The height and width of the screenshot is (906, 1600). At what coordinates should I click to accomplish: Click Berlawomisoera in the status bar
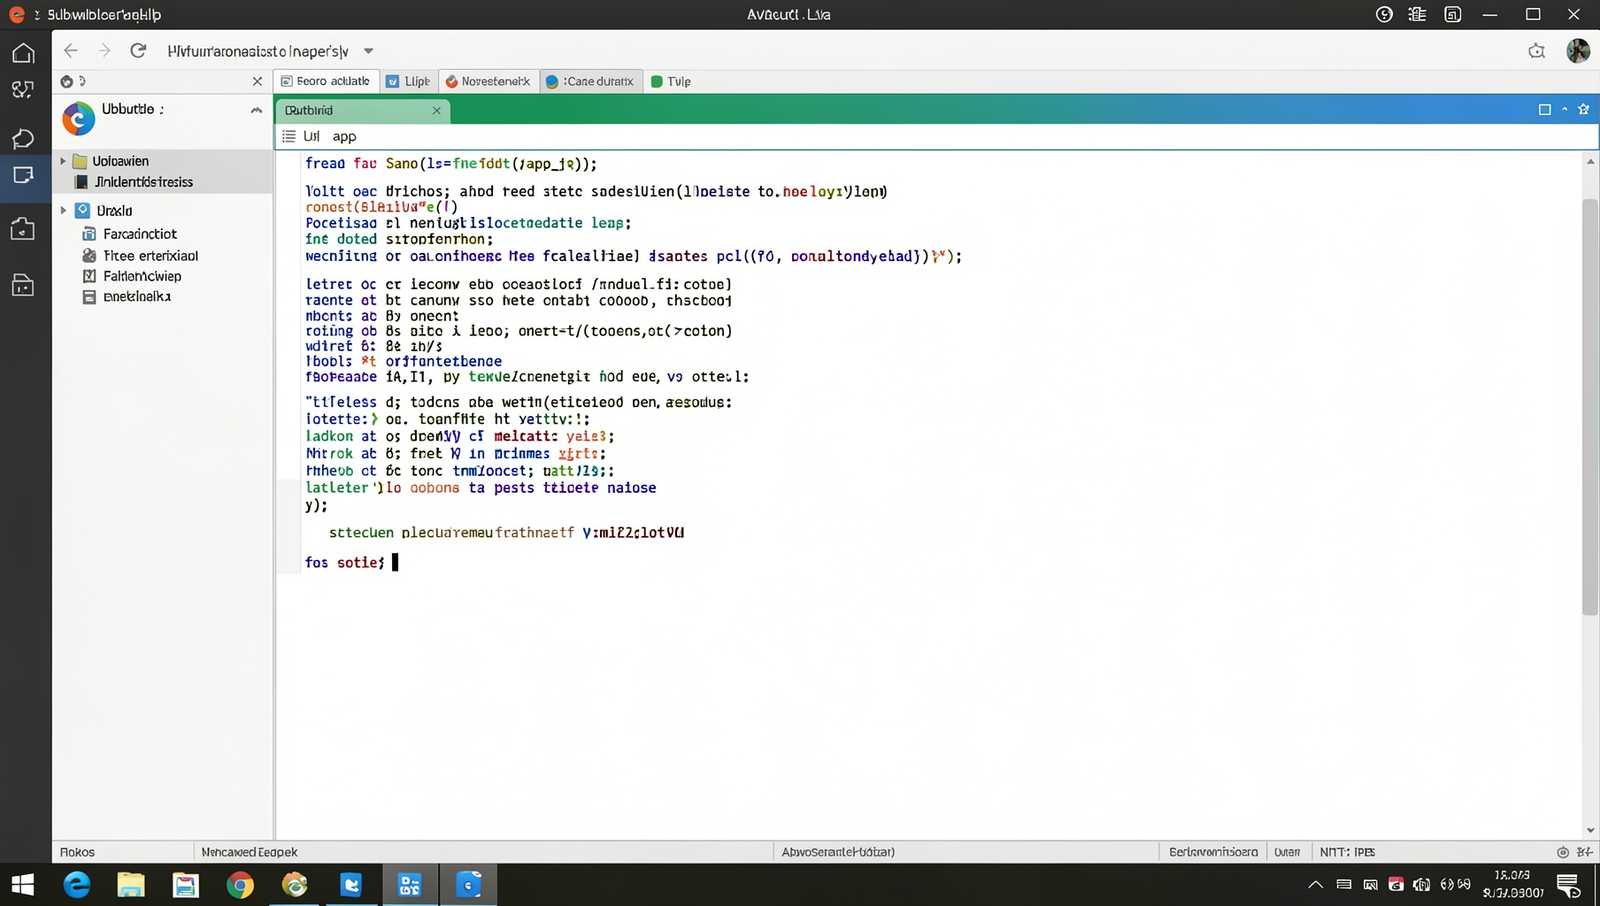1213,852
